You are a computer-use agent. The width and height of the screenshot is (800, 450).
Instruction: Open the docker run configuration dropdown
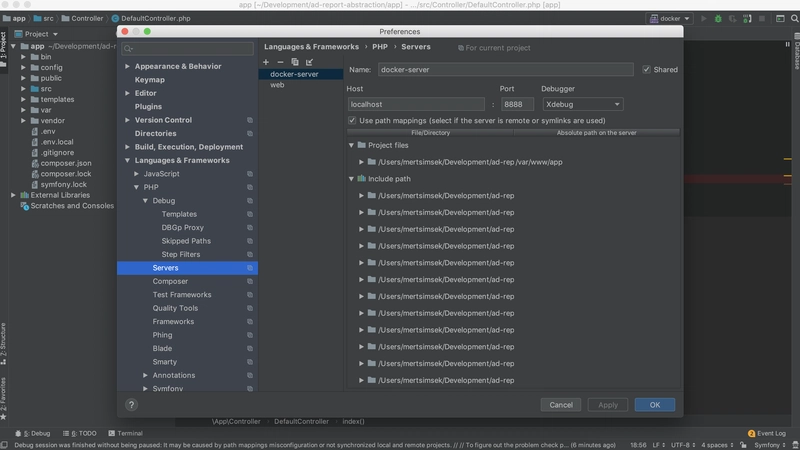click(669, 18)
